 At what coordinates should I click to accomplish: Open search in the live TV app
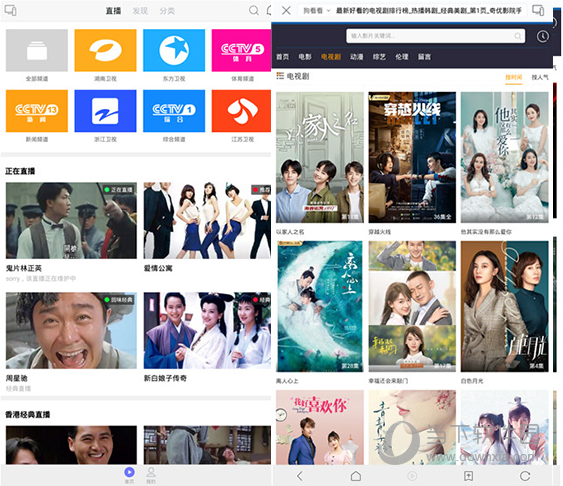click(x=254, y=10)
